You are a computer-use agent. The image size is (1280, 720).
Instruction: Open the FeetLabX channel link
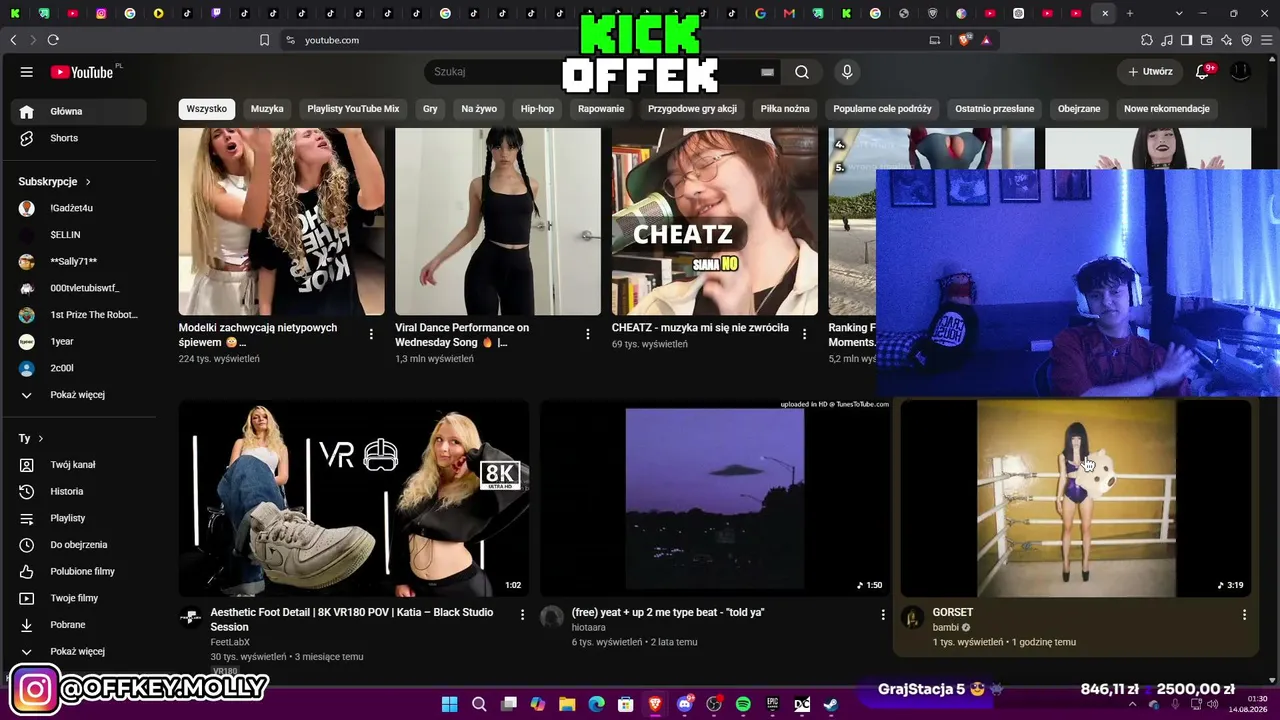(x=230, y=642)
